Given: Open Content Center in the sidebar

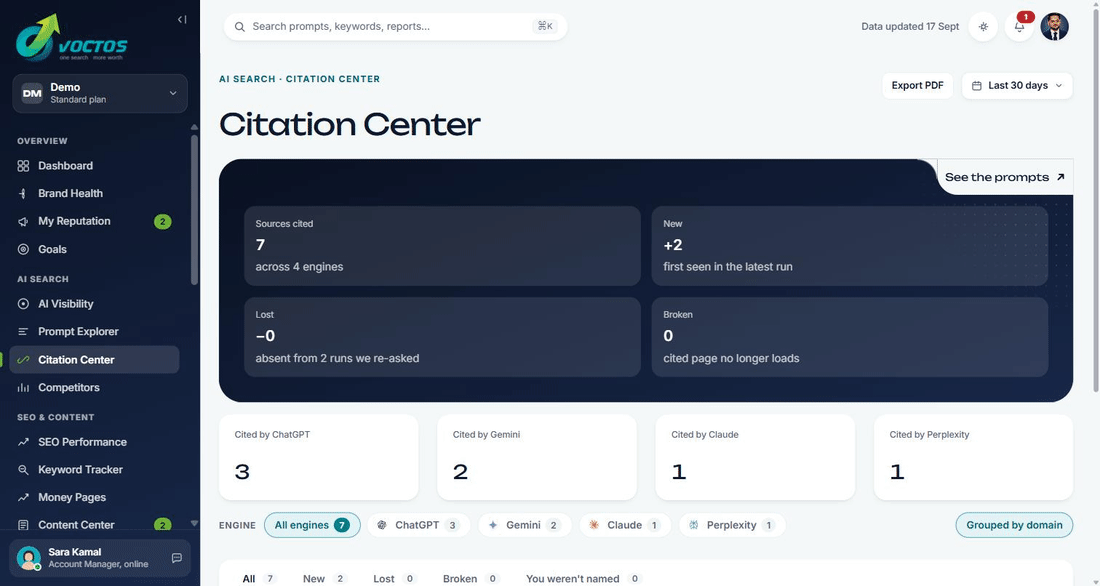Looking at the screenshot, I should (x=94, y=525).
